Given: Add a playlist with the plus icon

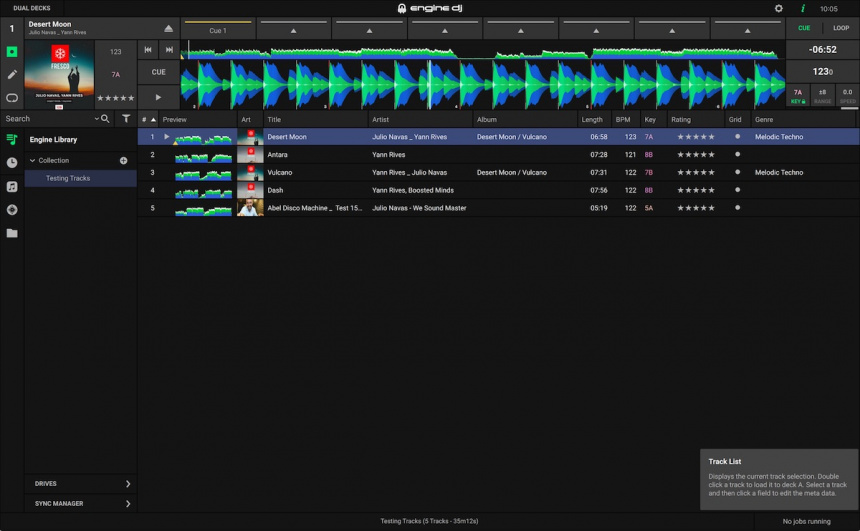Looking at the screenshot, I should coord(123,161).
